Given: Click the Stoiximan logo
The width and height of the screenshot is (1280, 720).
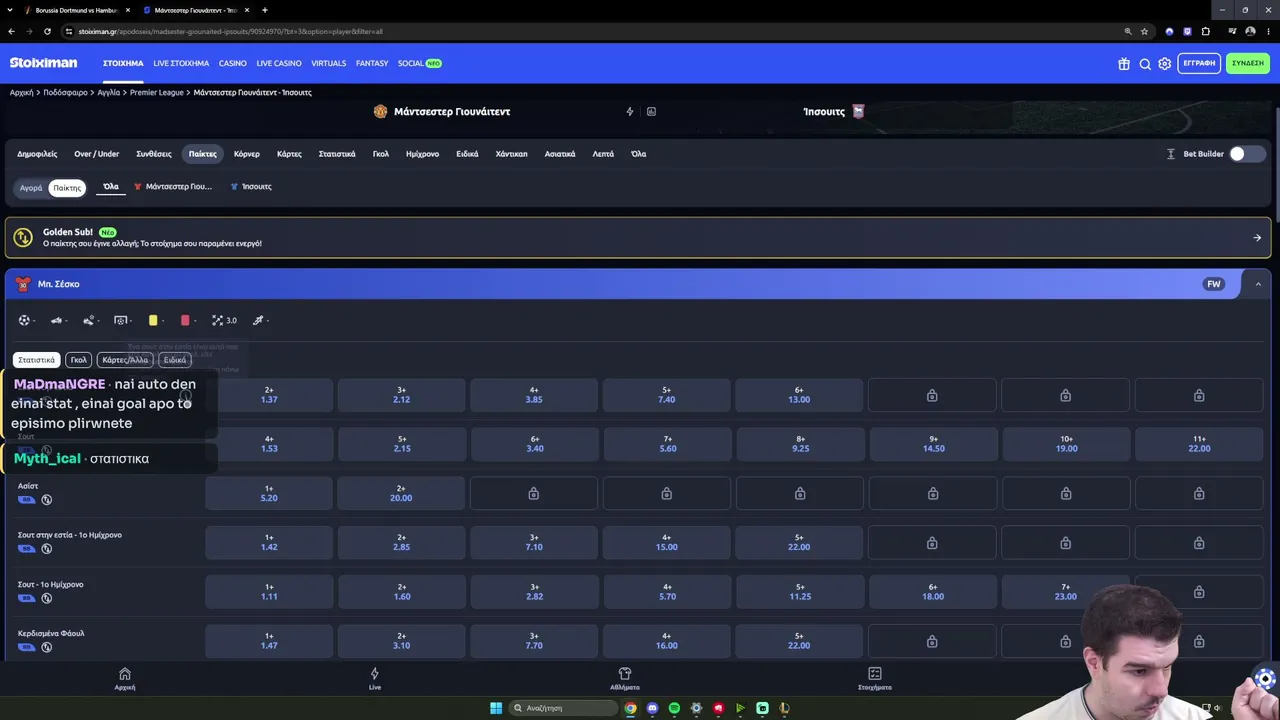Looking at the screenshot, I should 43,63.
